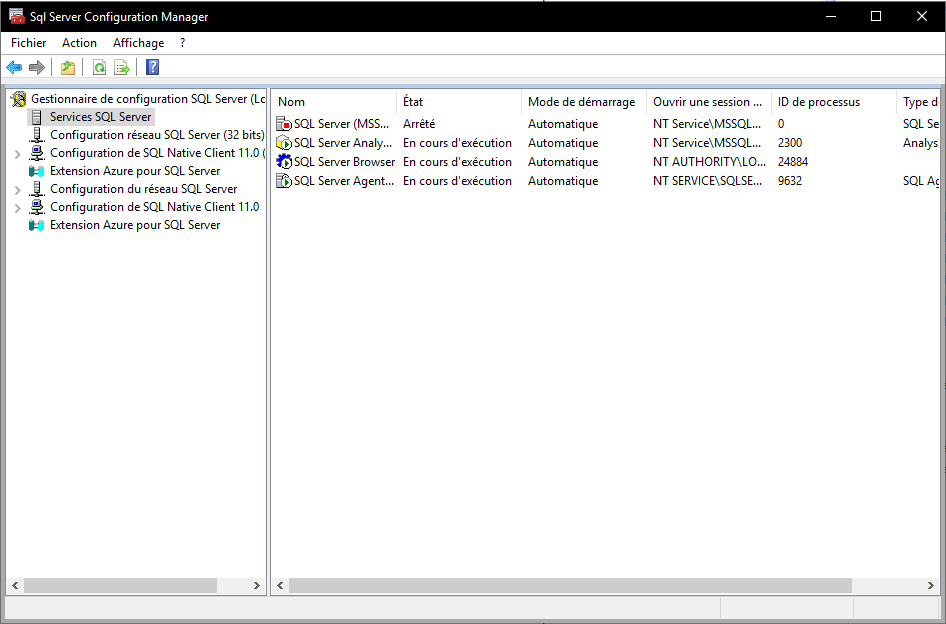Sort by the Nom column header
946x624 pixels.
[x=334, y=102]
